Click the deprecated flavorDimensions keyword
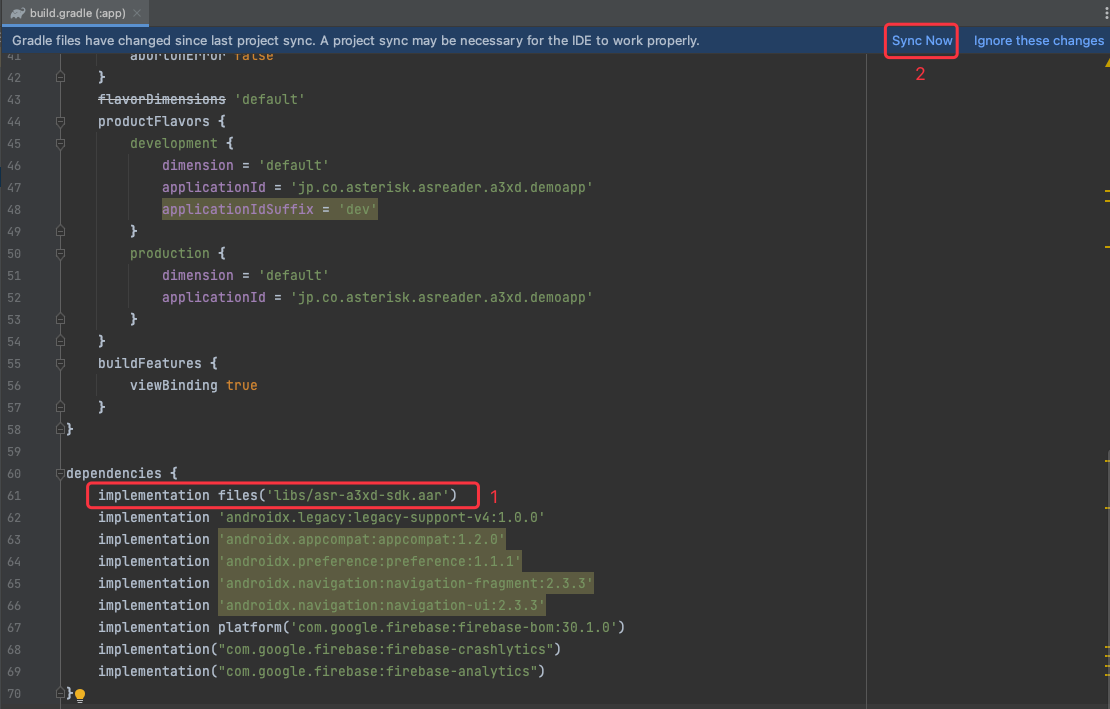 click(161, 99)
